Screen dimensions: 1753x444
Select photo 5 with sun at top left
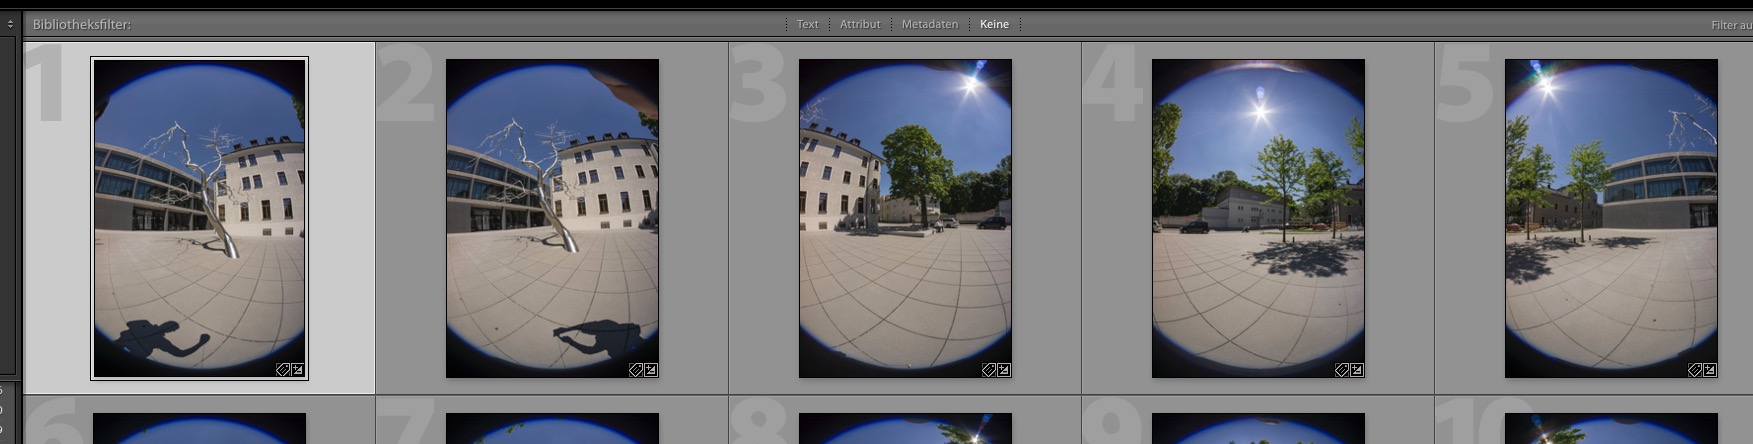tap(1611, 218)
